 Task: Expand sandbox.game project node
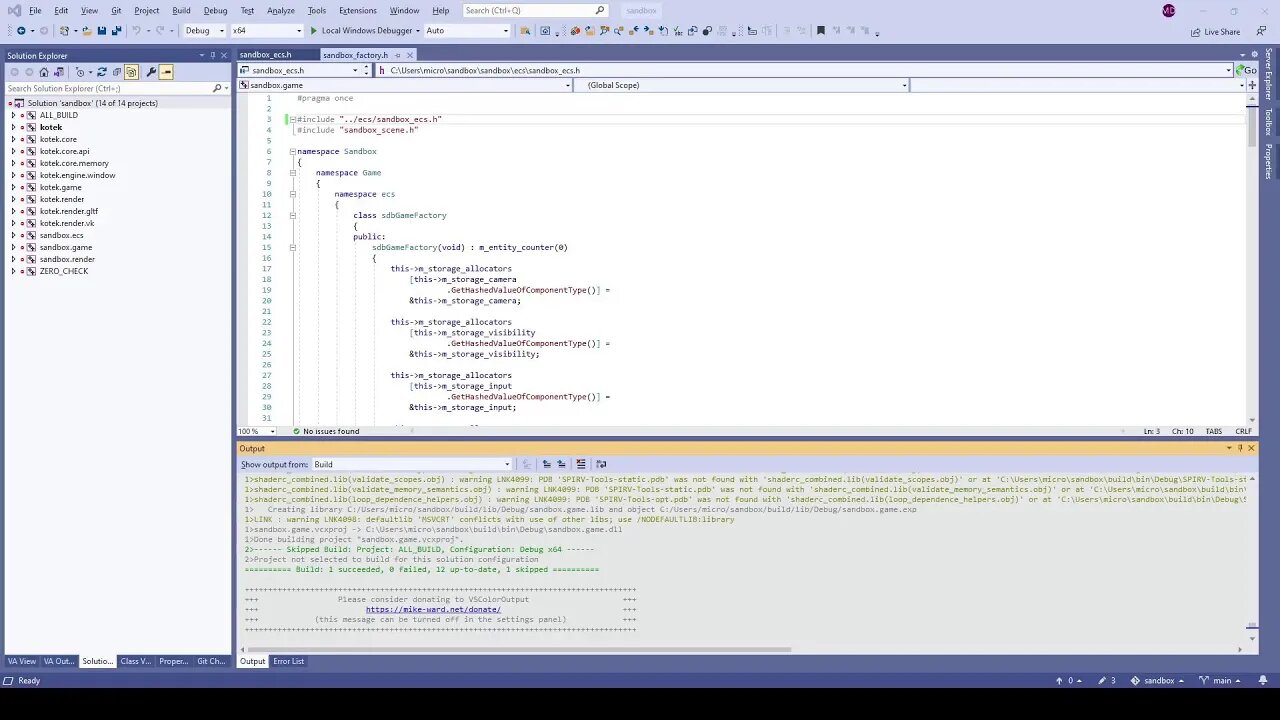(13, 247)
